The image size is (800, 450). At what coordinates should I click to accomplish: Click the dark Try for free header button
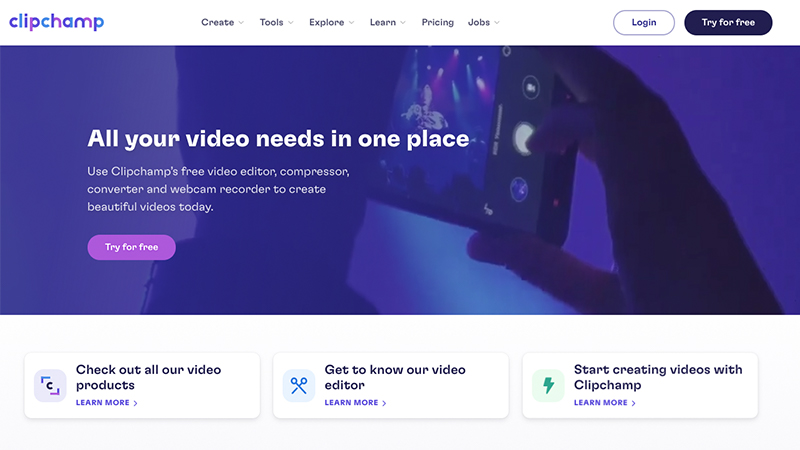point(728,22)
